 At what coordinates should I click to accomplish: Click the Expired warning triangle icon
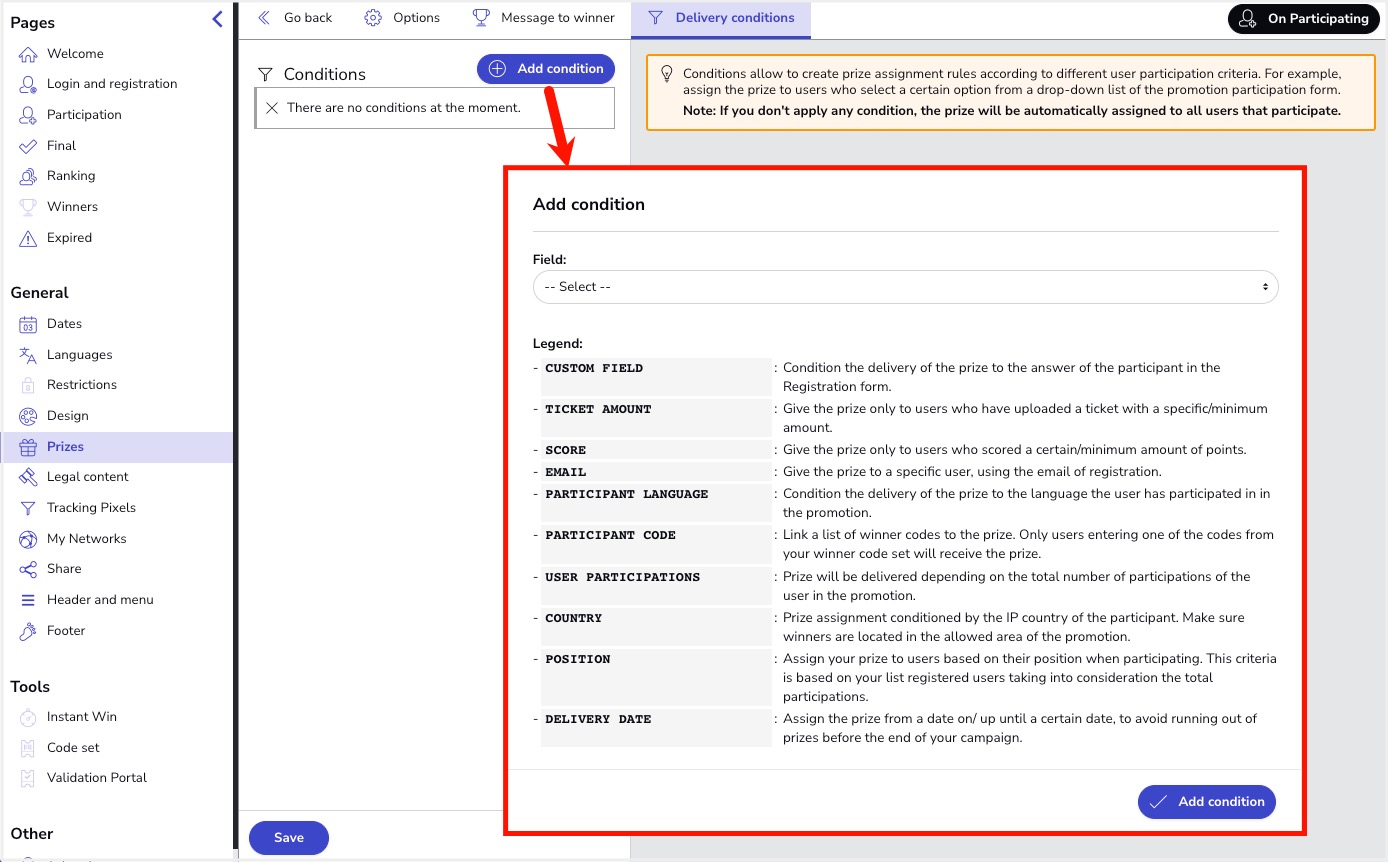28,238
